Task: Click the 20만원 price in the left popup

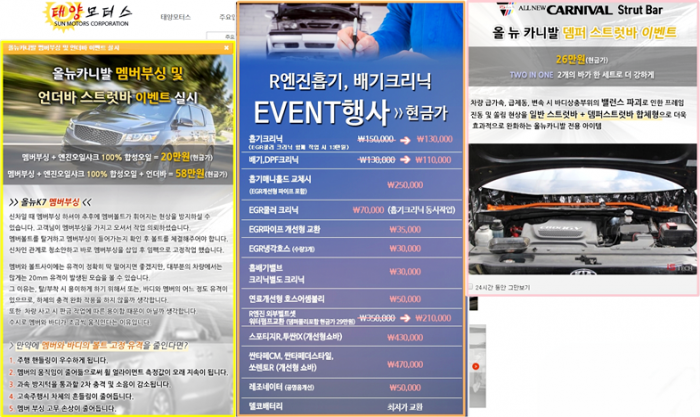Action: point(175,157)
